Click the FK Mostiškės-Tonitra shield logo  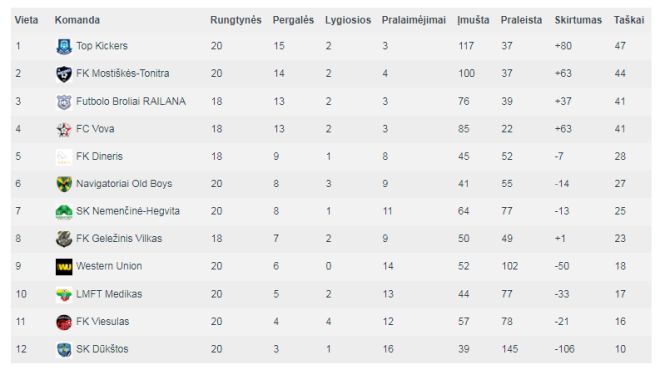64,74
